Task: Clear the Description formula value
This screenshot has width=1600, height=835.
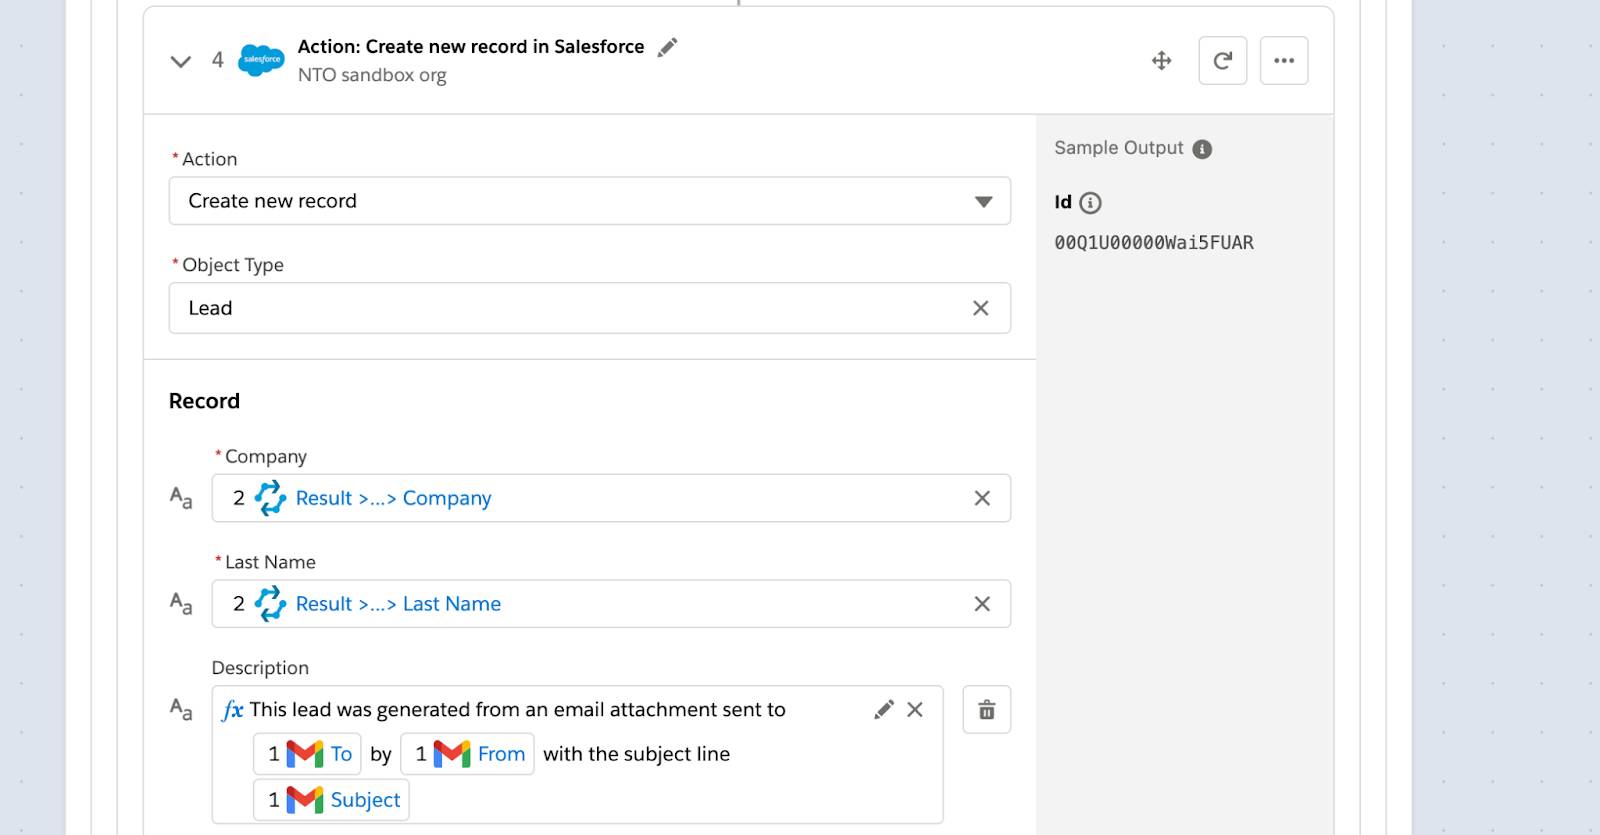Action: coord(915,710)
